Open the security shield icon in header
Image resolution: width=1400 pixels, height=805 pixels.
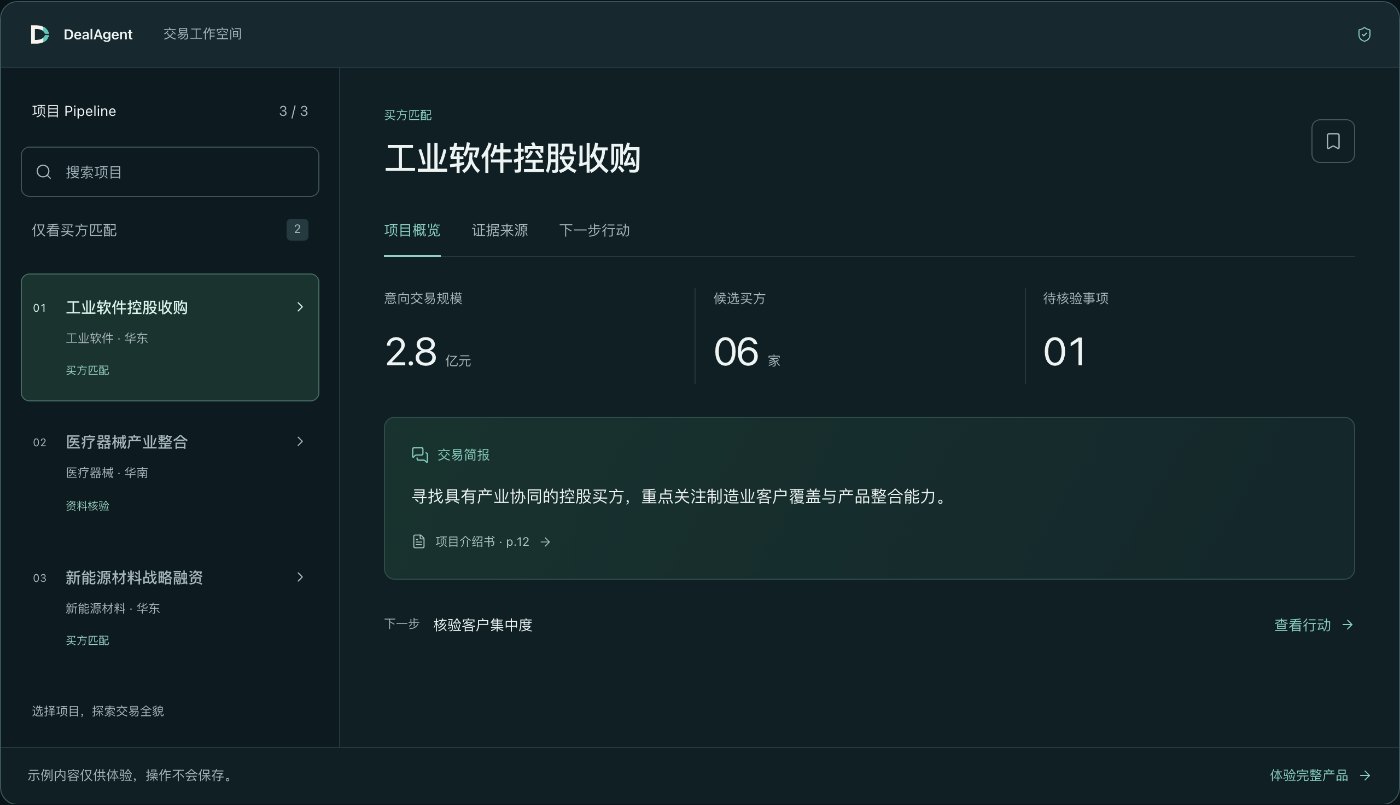tap(1364, 34)
